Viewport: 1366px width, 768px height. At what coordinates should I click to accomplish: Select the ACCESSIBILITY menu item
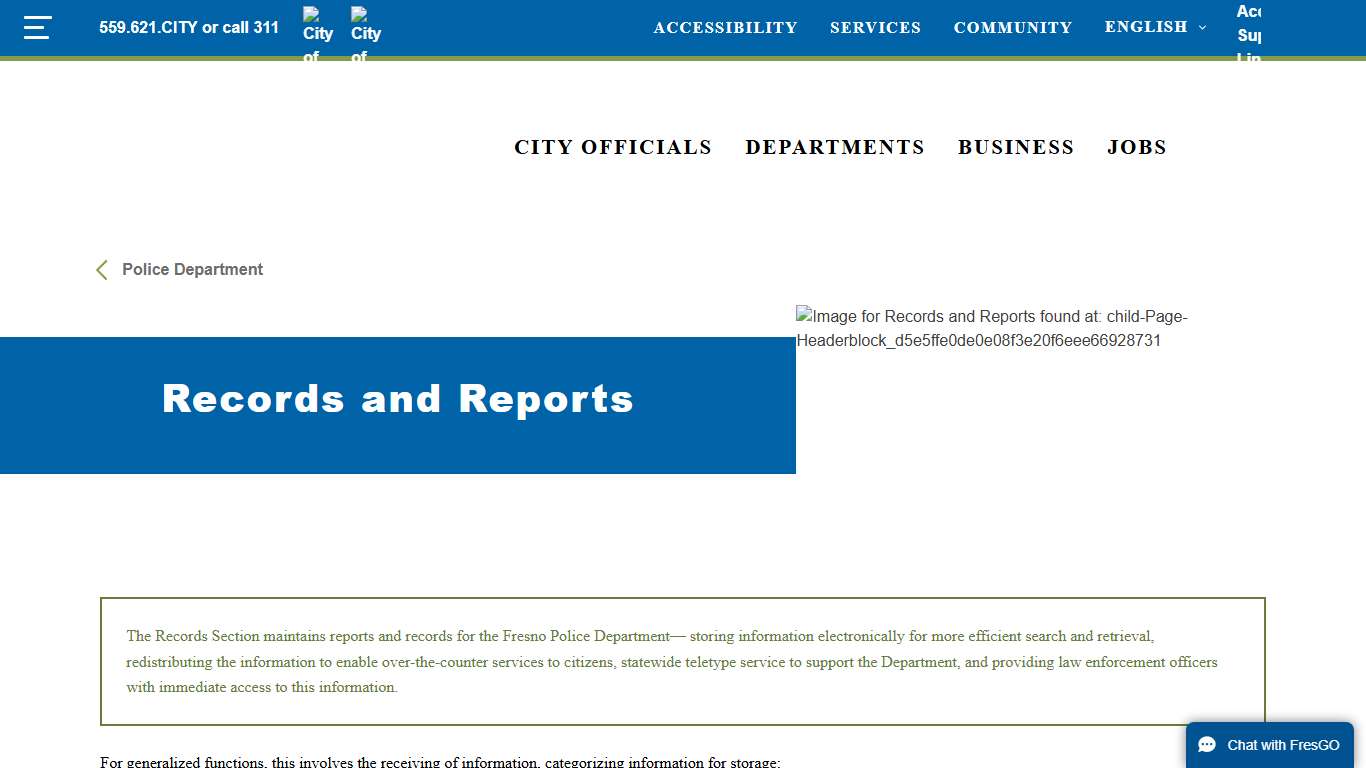point(725,27)
